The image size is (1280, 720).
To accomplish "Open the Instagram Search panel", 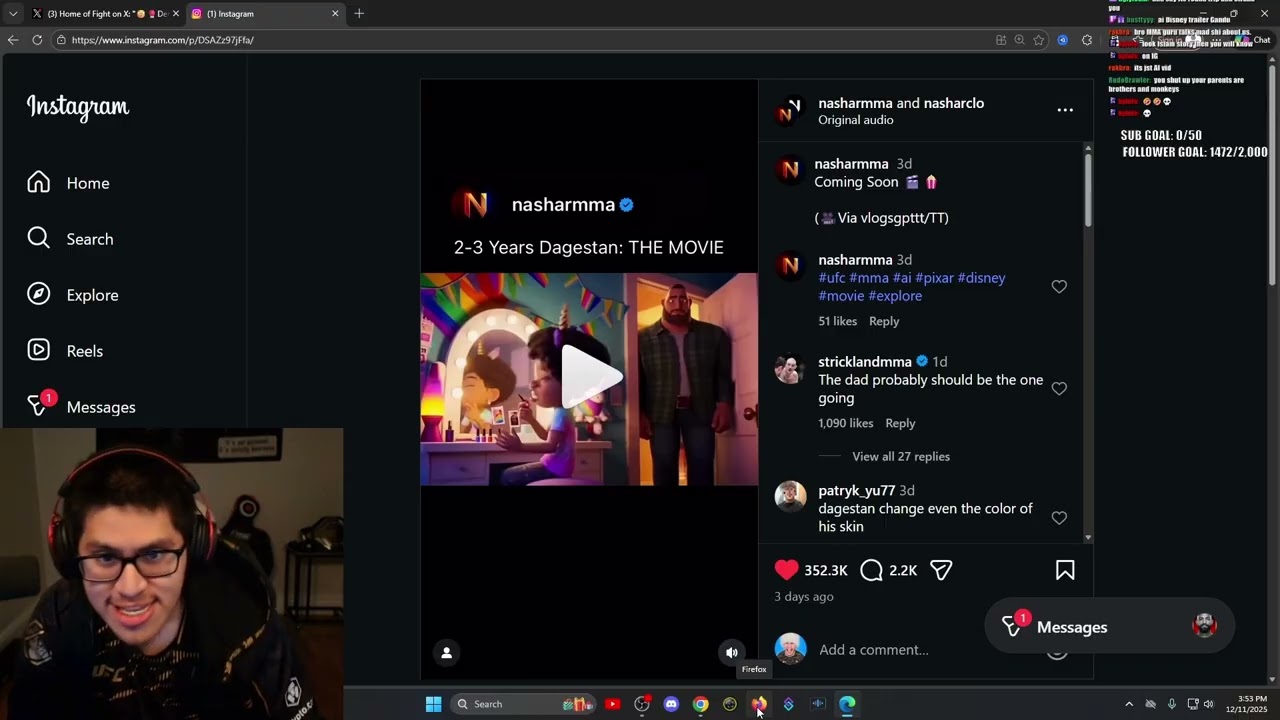I will pyautogui.click(x=70, y=239).
